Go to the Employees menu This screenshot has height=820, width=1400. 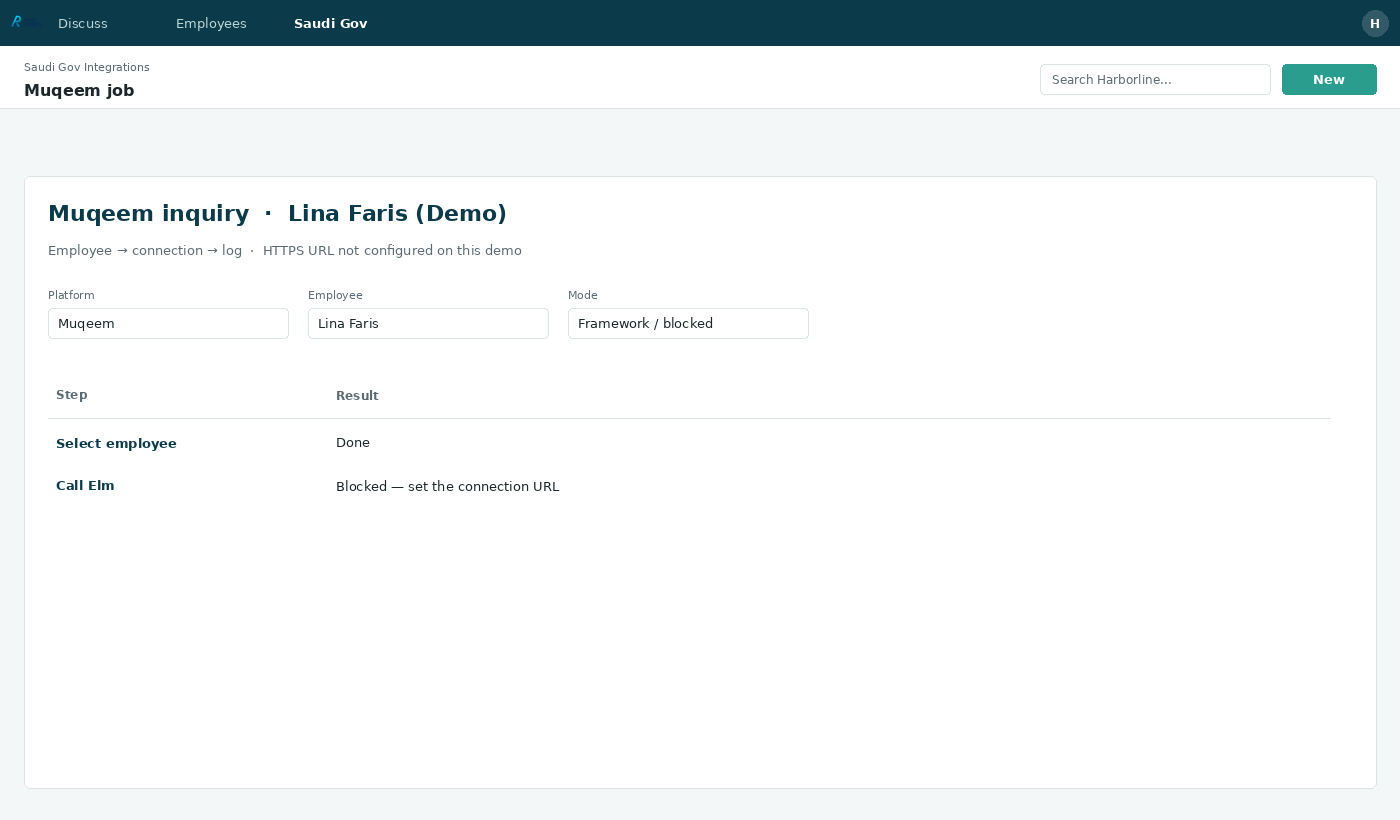pos(211,23)
